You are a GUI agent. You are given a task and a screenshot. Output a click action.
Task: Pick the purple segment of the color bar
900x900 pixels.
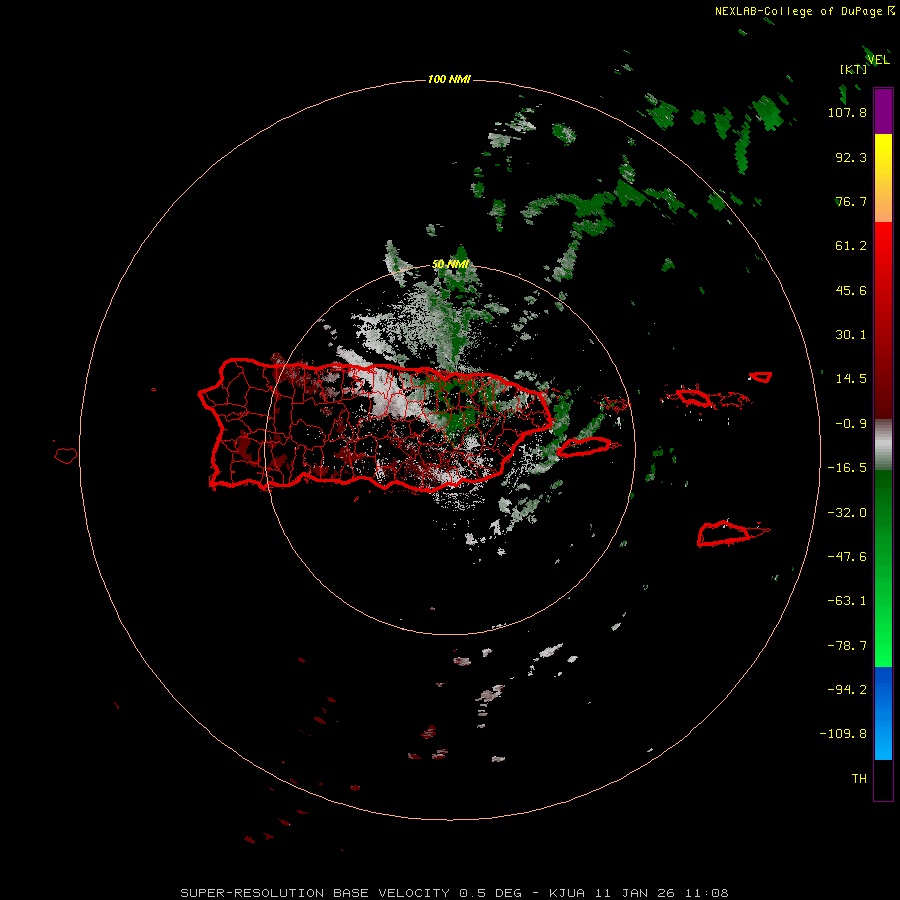click(x=883, y=111)
